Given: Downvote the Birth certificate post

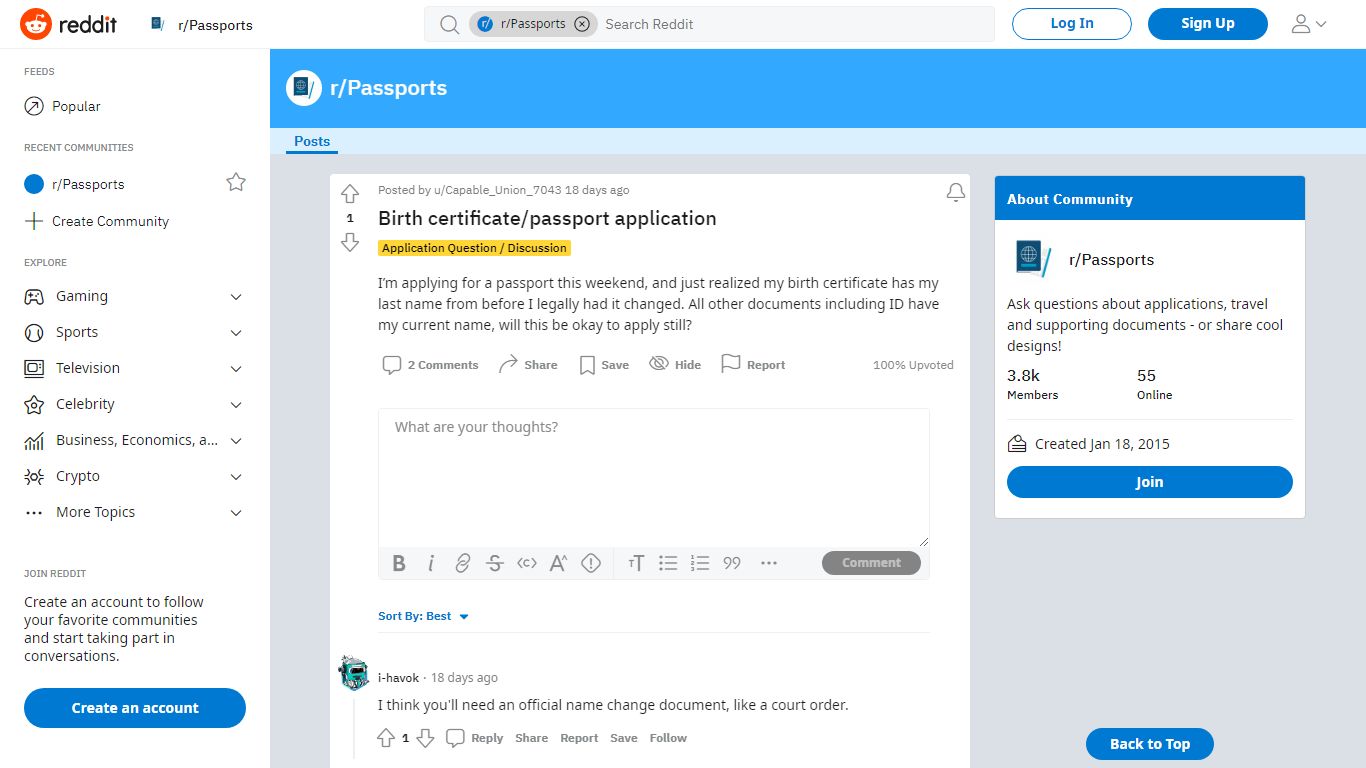Looking at the screenshot, I should coord(350,242).
